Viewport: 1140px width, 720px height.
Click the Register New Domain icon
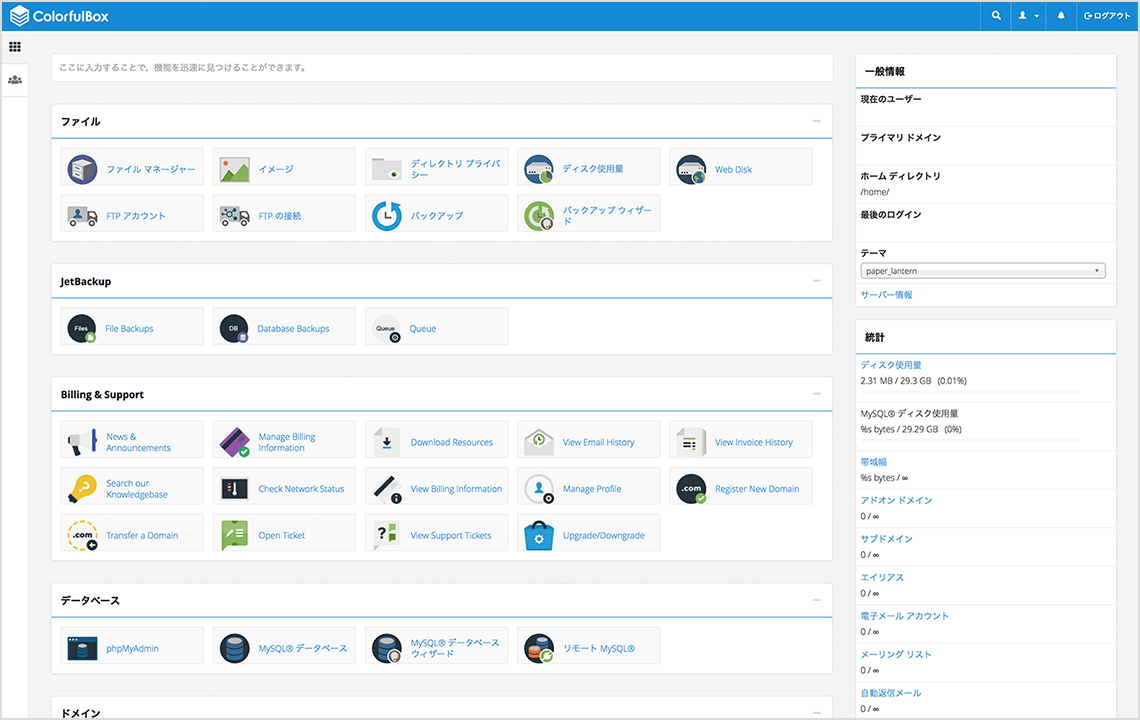(x=691, y=489)
